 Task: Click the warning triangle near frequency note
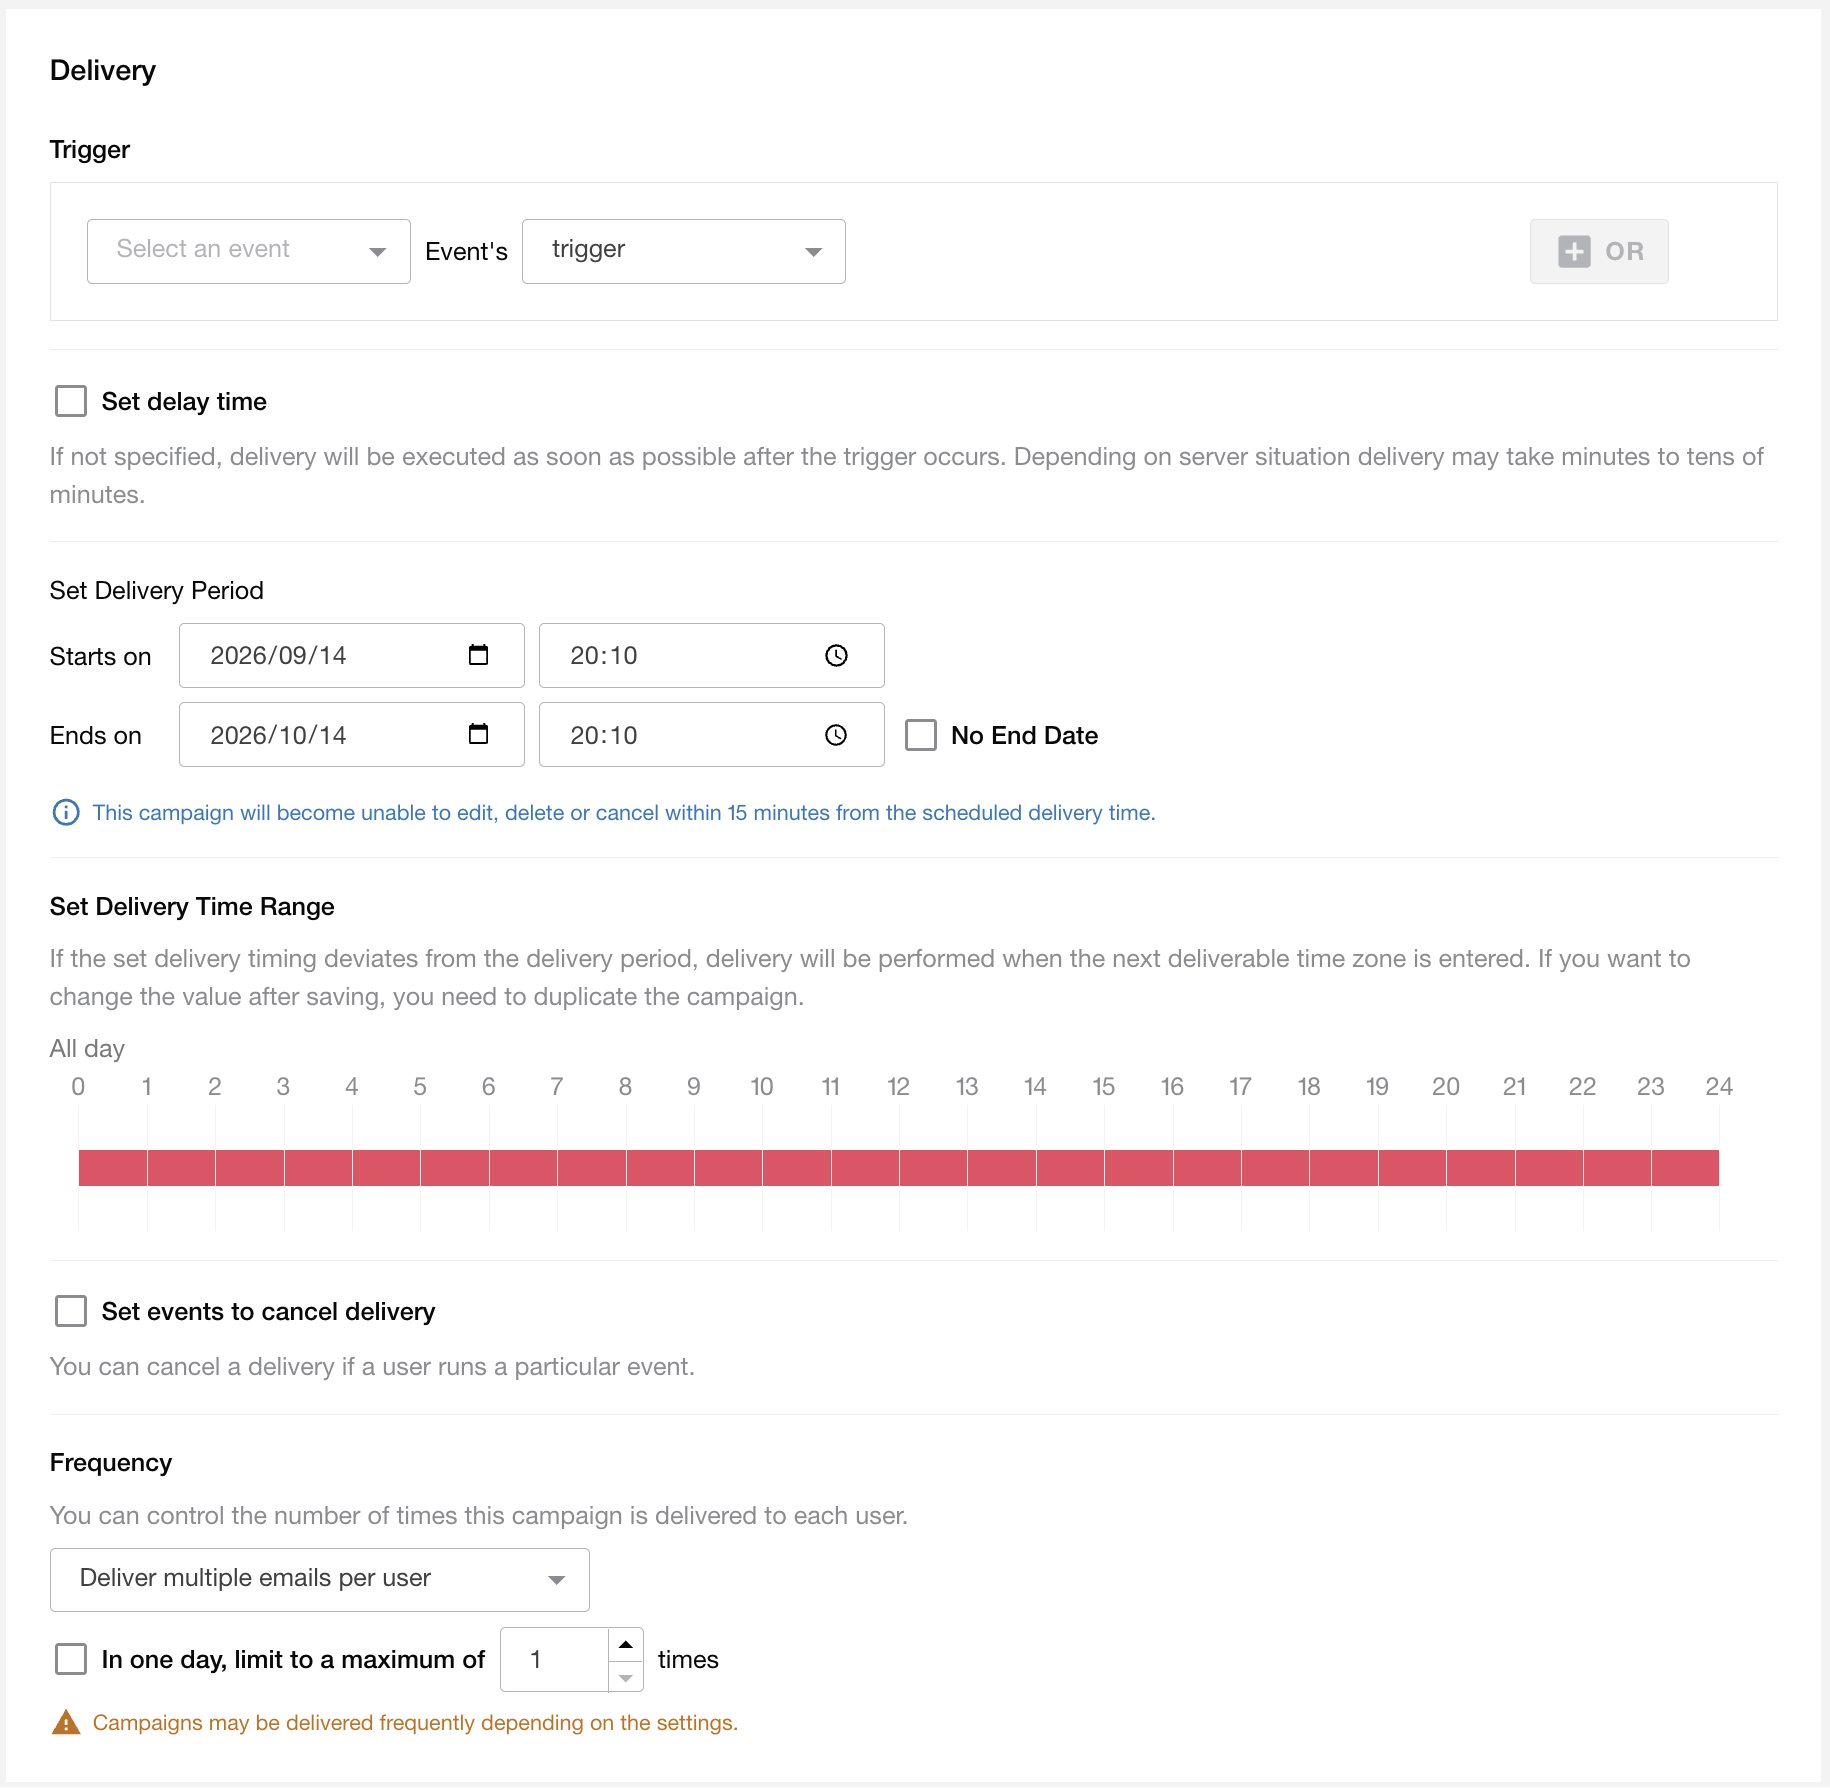tap(66, 1723)
